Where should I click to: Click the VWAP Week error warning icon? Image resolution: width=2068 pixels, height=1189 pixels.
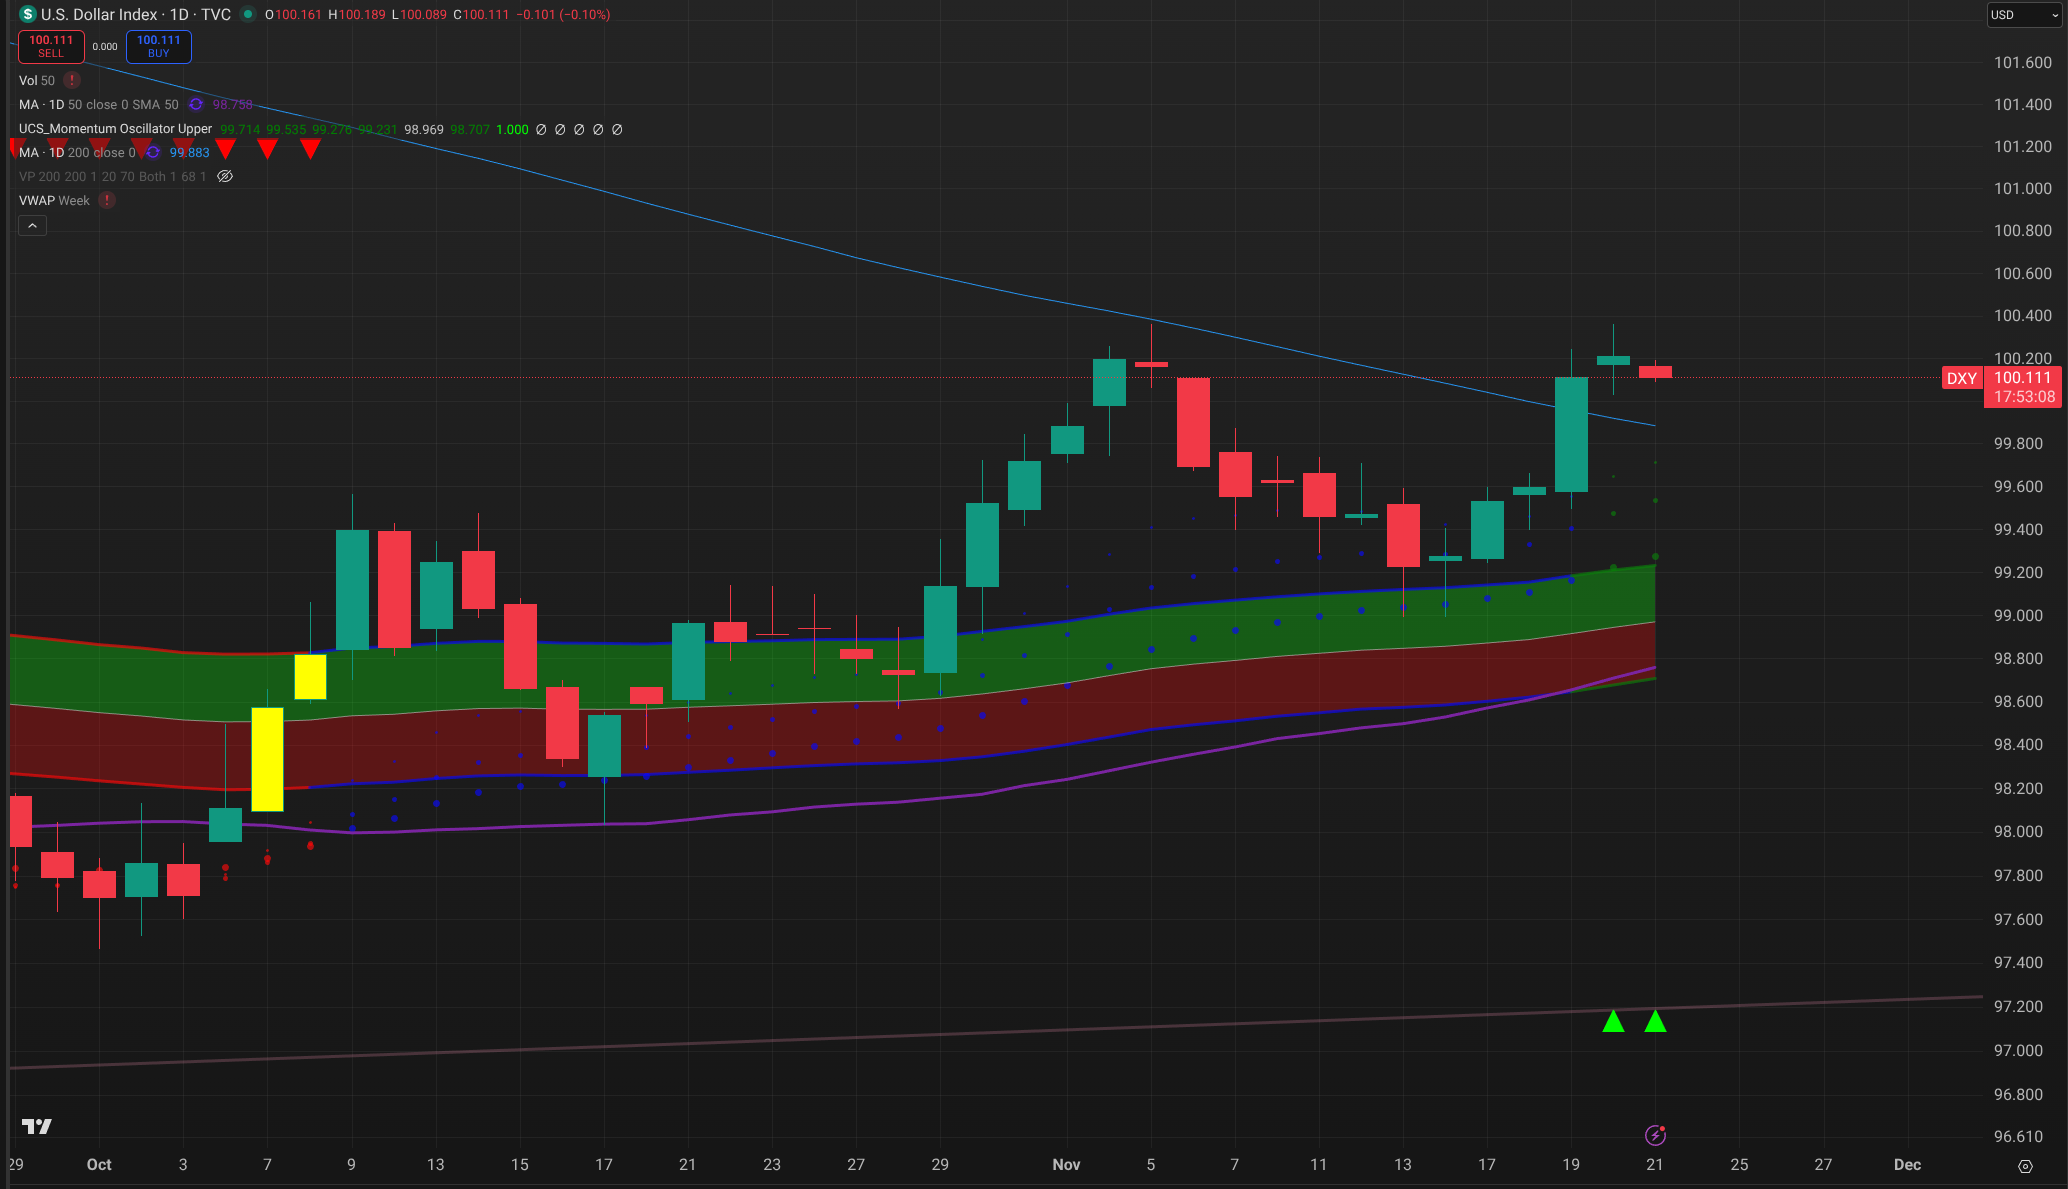[x=107, y=200]
